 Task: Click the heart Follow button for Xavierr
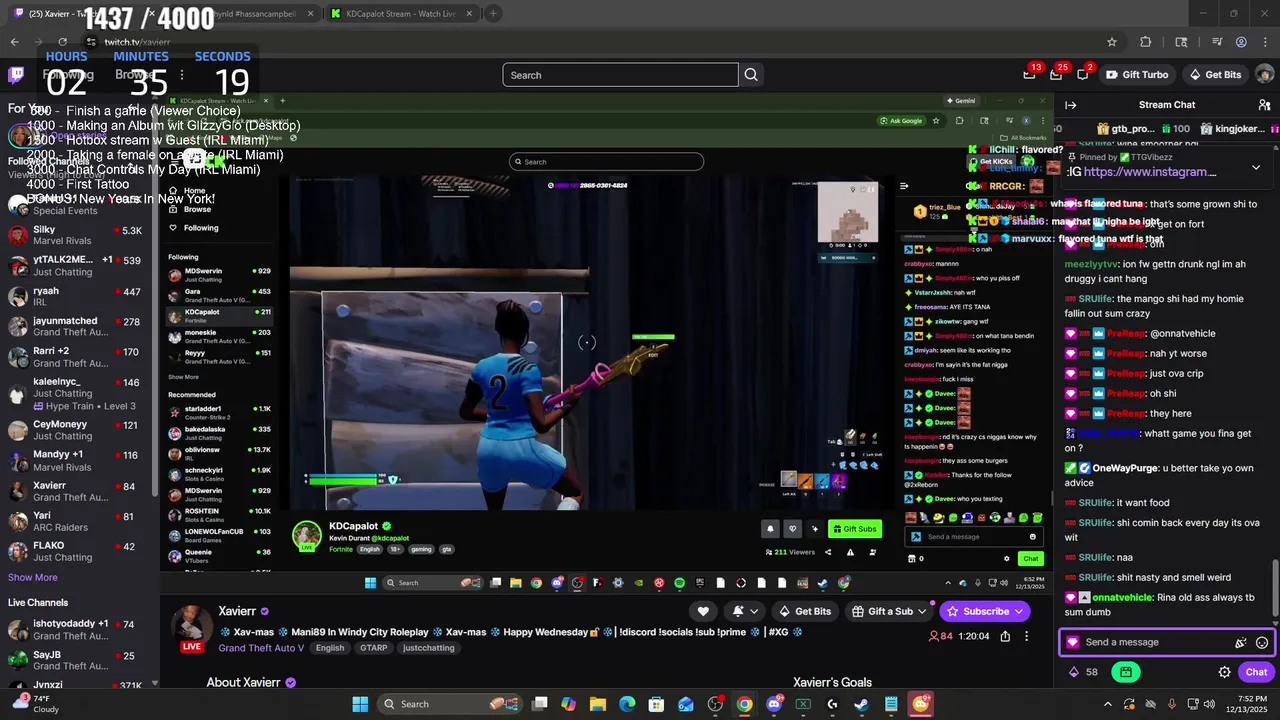point(703,611)
